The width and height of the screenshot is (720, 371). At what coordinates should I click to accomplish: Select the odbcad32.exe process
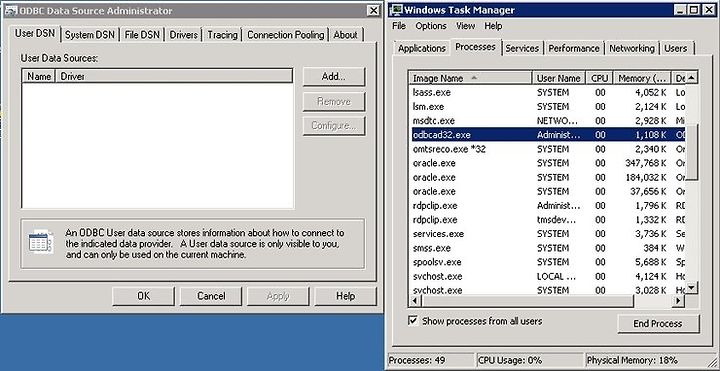pyautogui.click(x=547, y=135)
